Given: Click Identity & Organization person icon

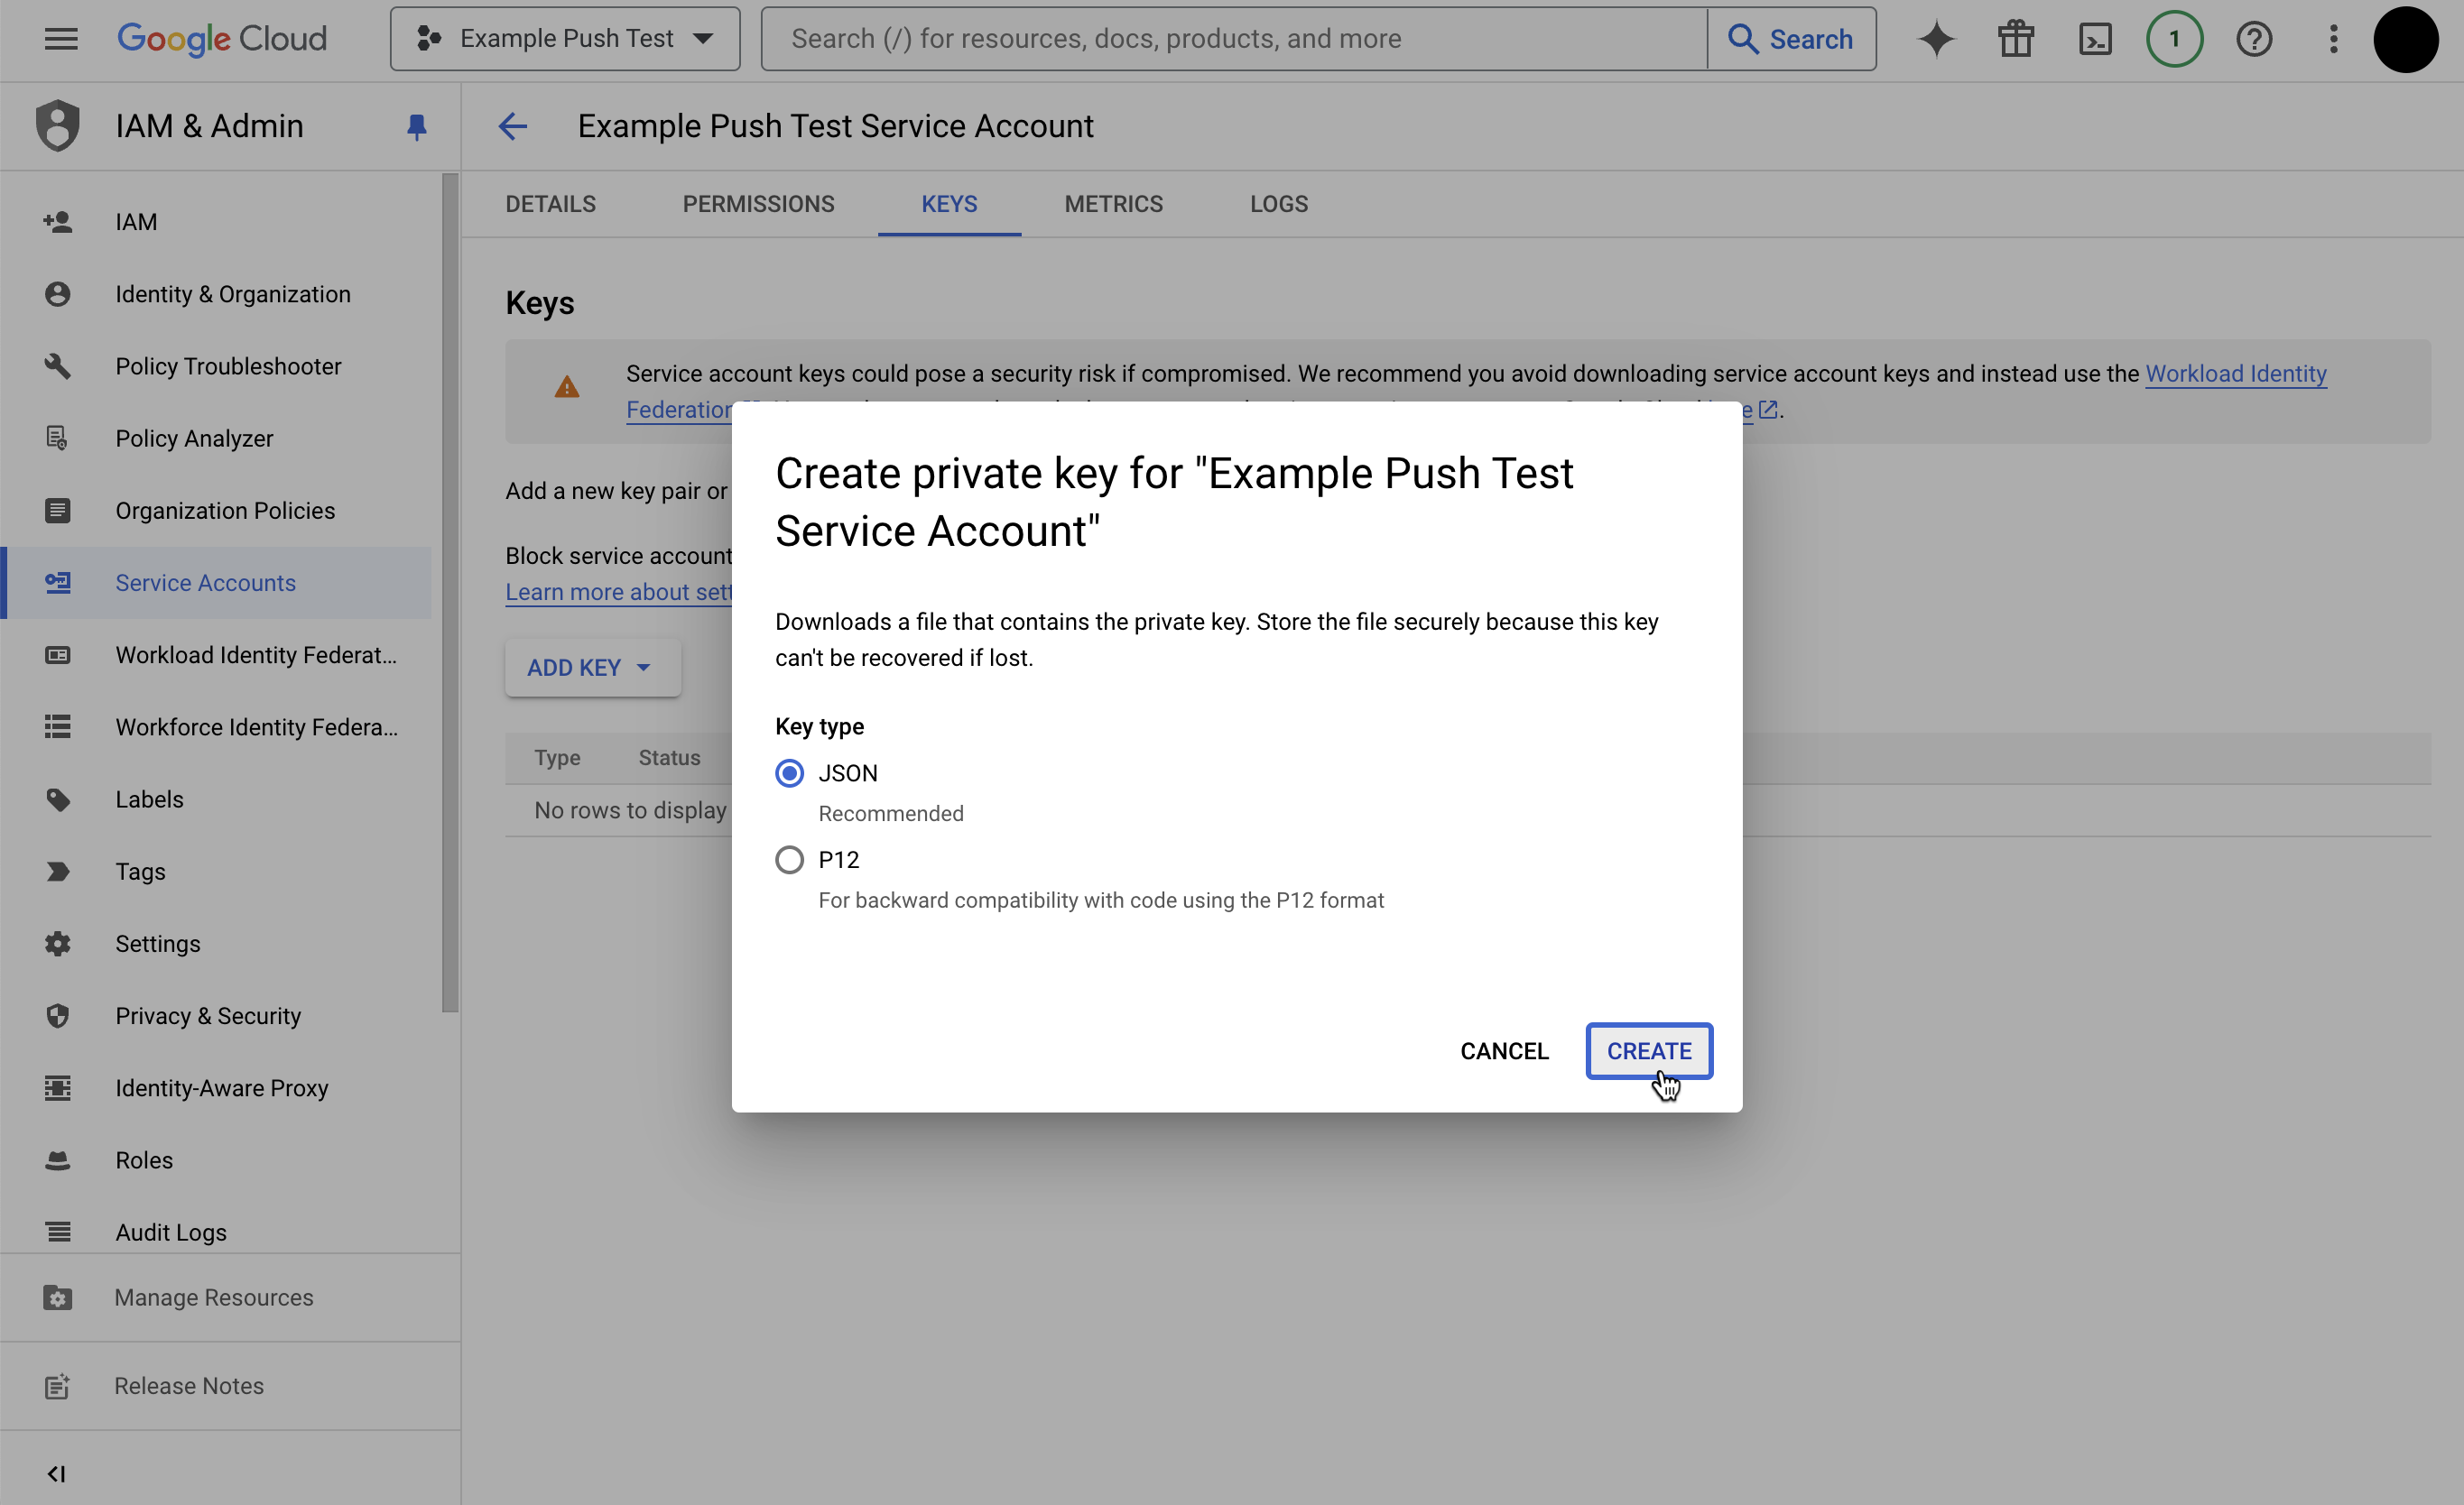Looking at the screenshot, I should (x=58, y=294).
